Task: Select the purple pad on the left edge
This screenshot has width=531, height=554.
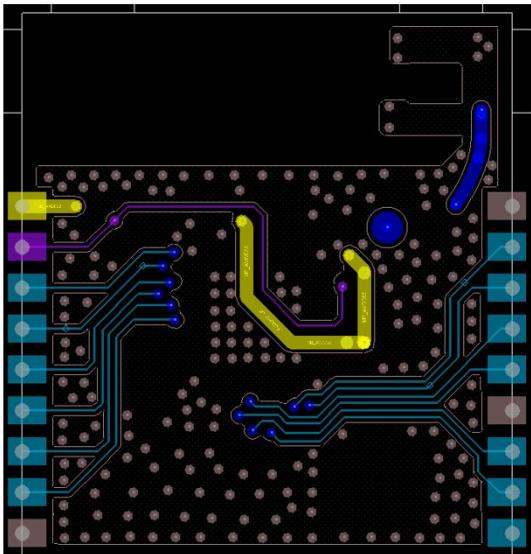Action: click(27, 247)
